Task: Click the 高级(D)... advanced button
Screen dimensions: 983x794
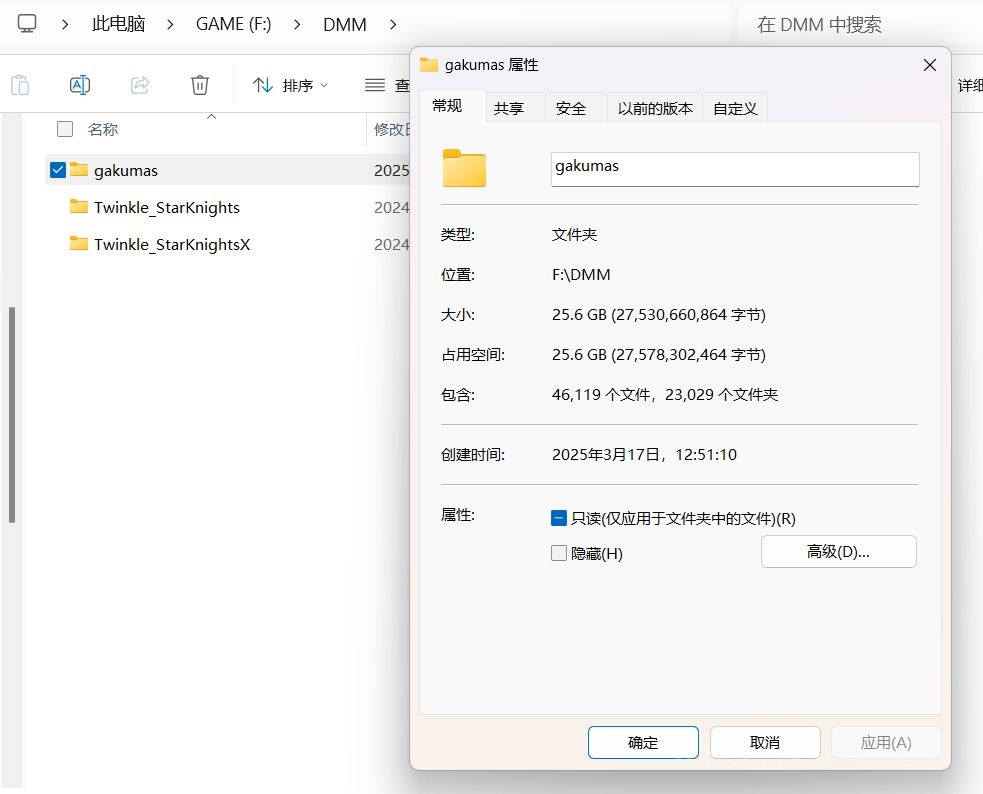Action: (x=838, y=551)
